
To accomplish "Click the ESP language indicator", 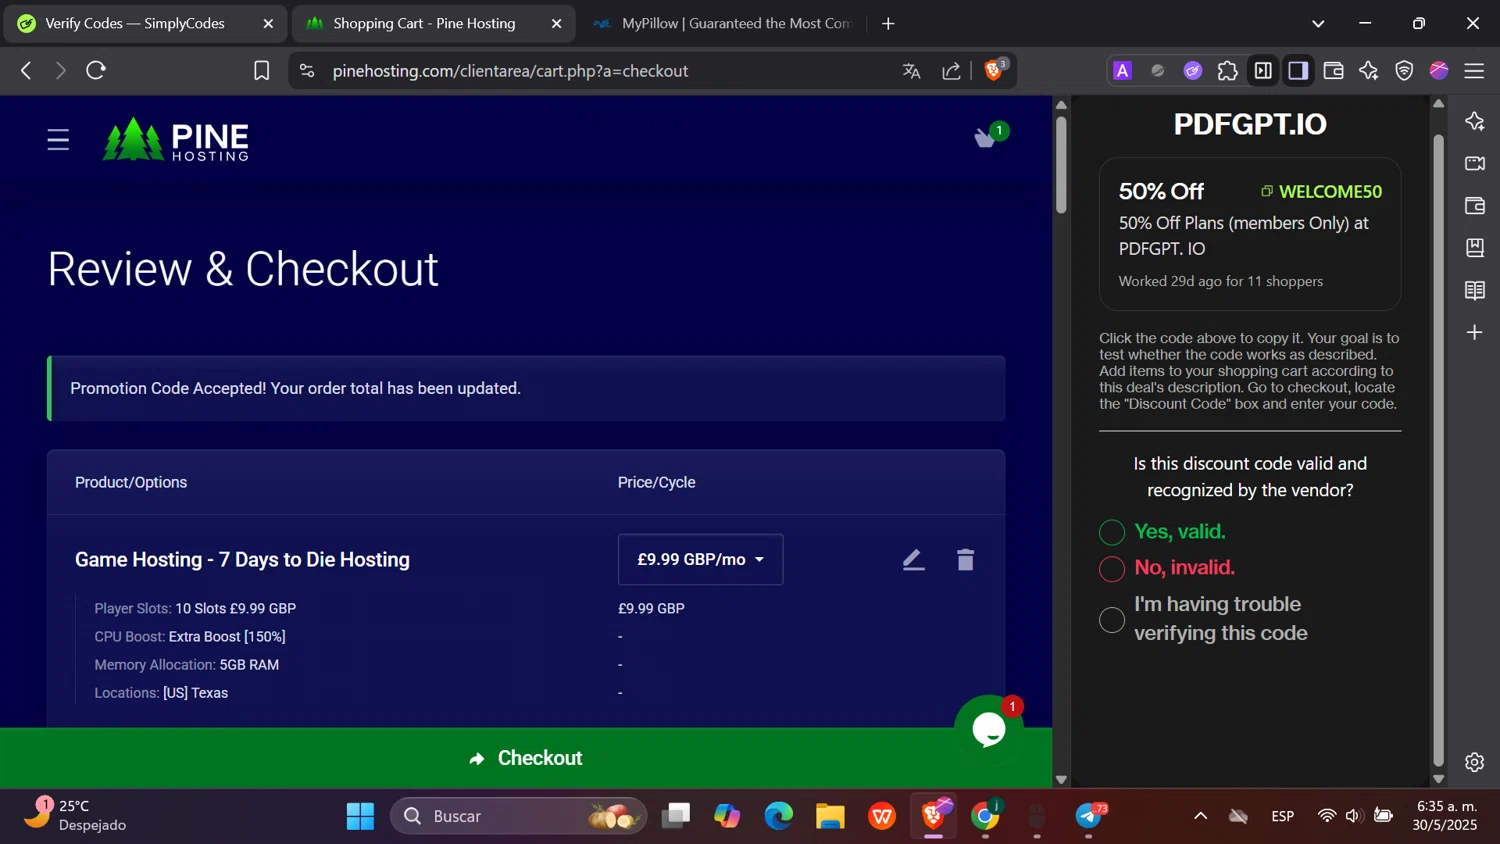I will tap(1282, 816).
